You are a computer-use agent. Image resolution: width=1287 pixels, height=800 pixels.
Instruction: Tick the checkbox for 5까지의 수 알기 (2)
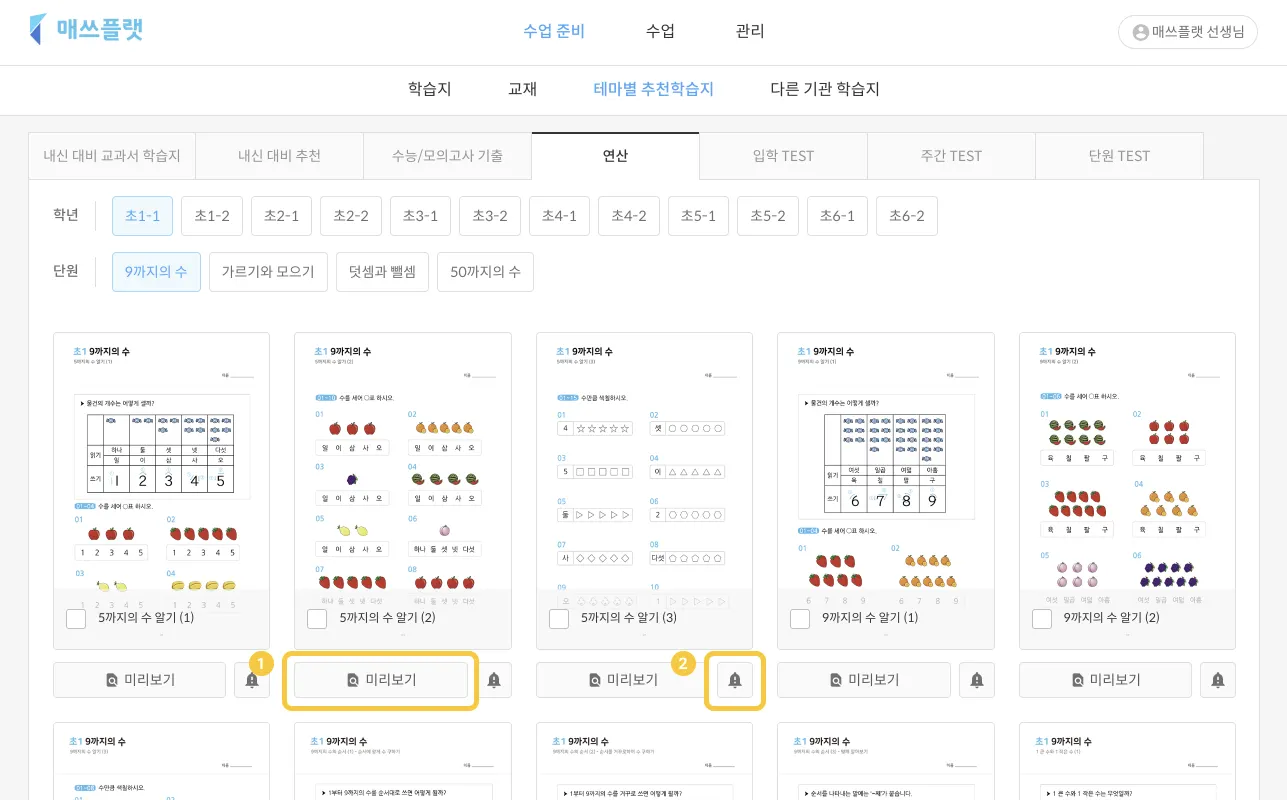pyautogui.click(x=318, y=619)
